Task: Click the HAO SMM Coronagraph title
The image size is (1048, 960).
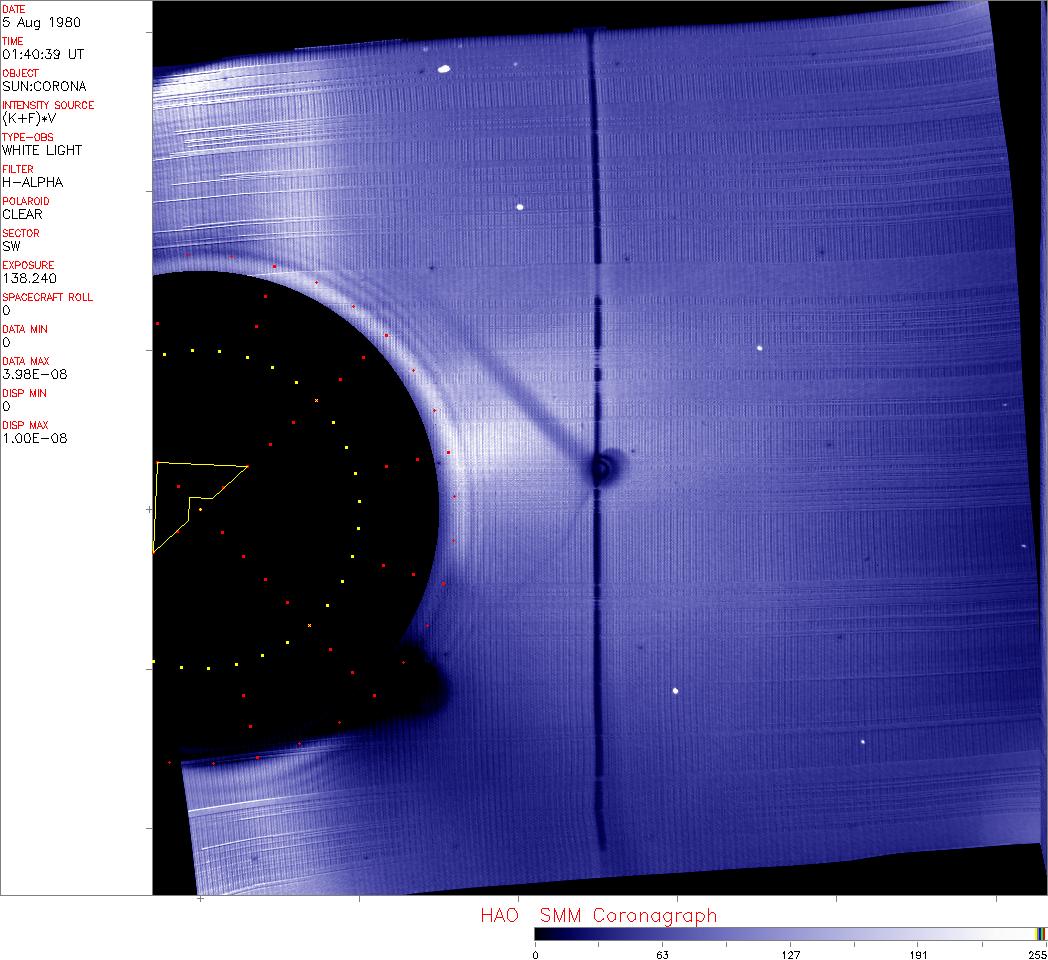Action: click(x=598, y=915)
